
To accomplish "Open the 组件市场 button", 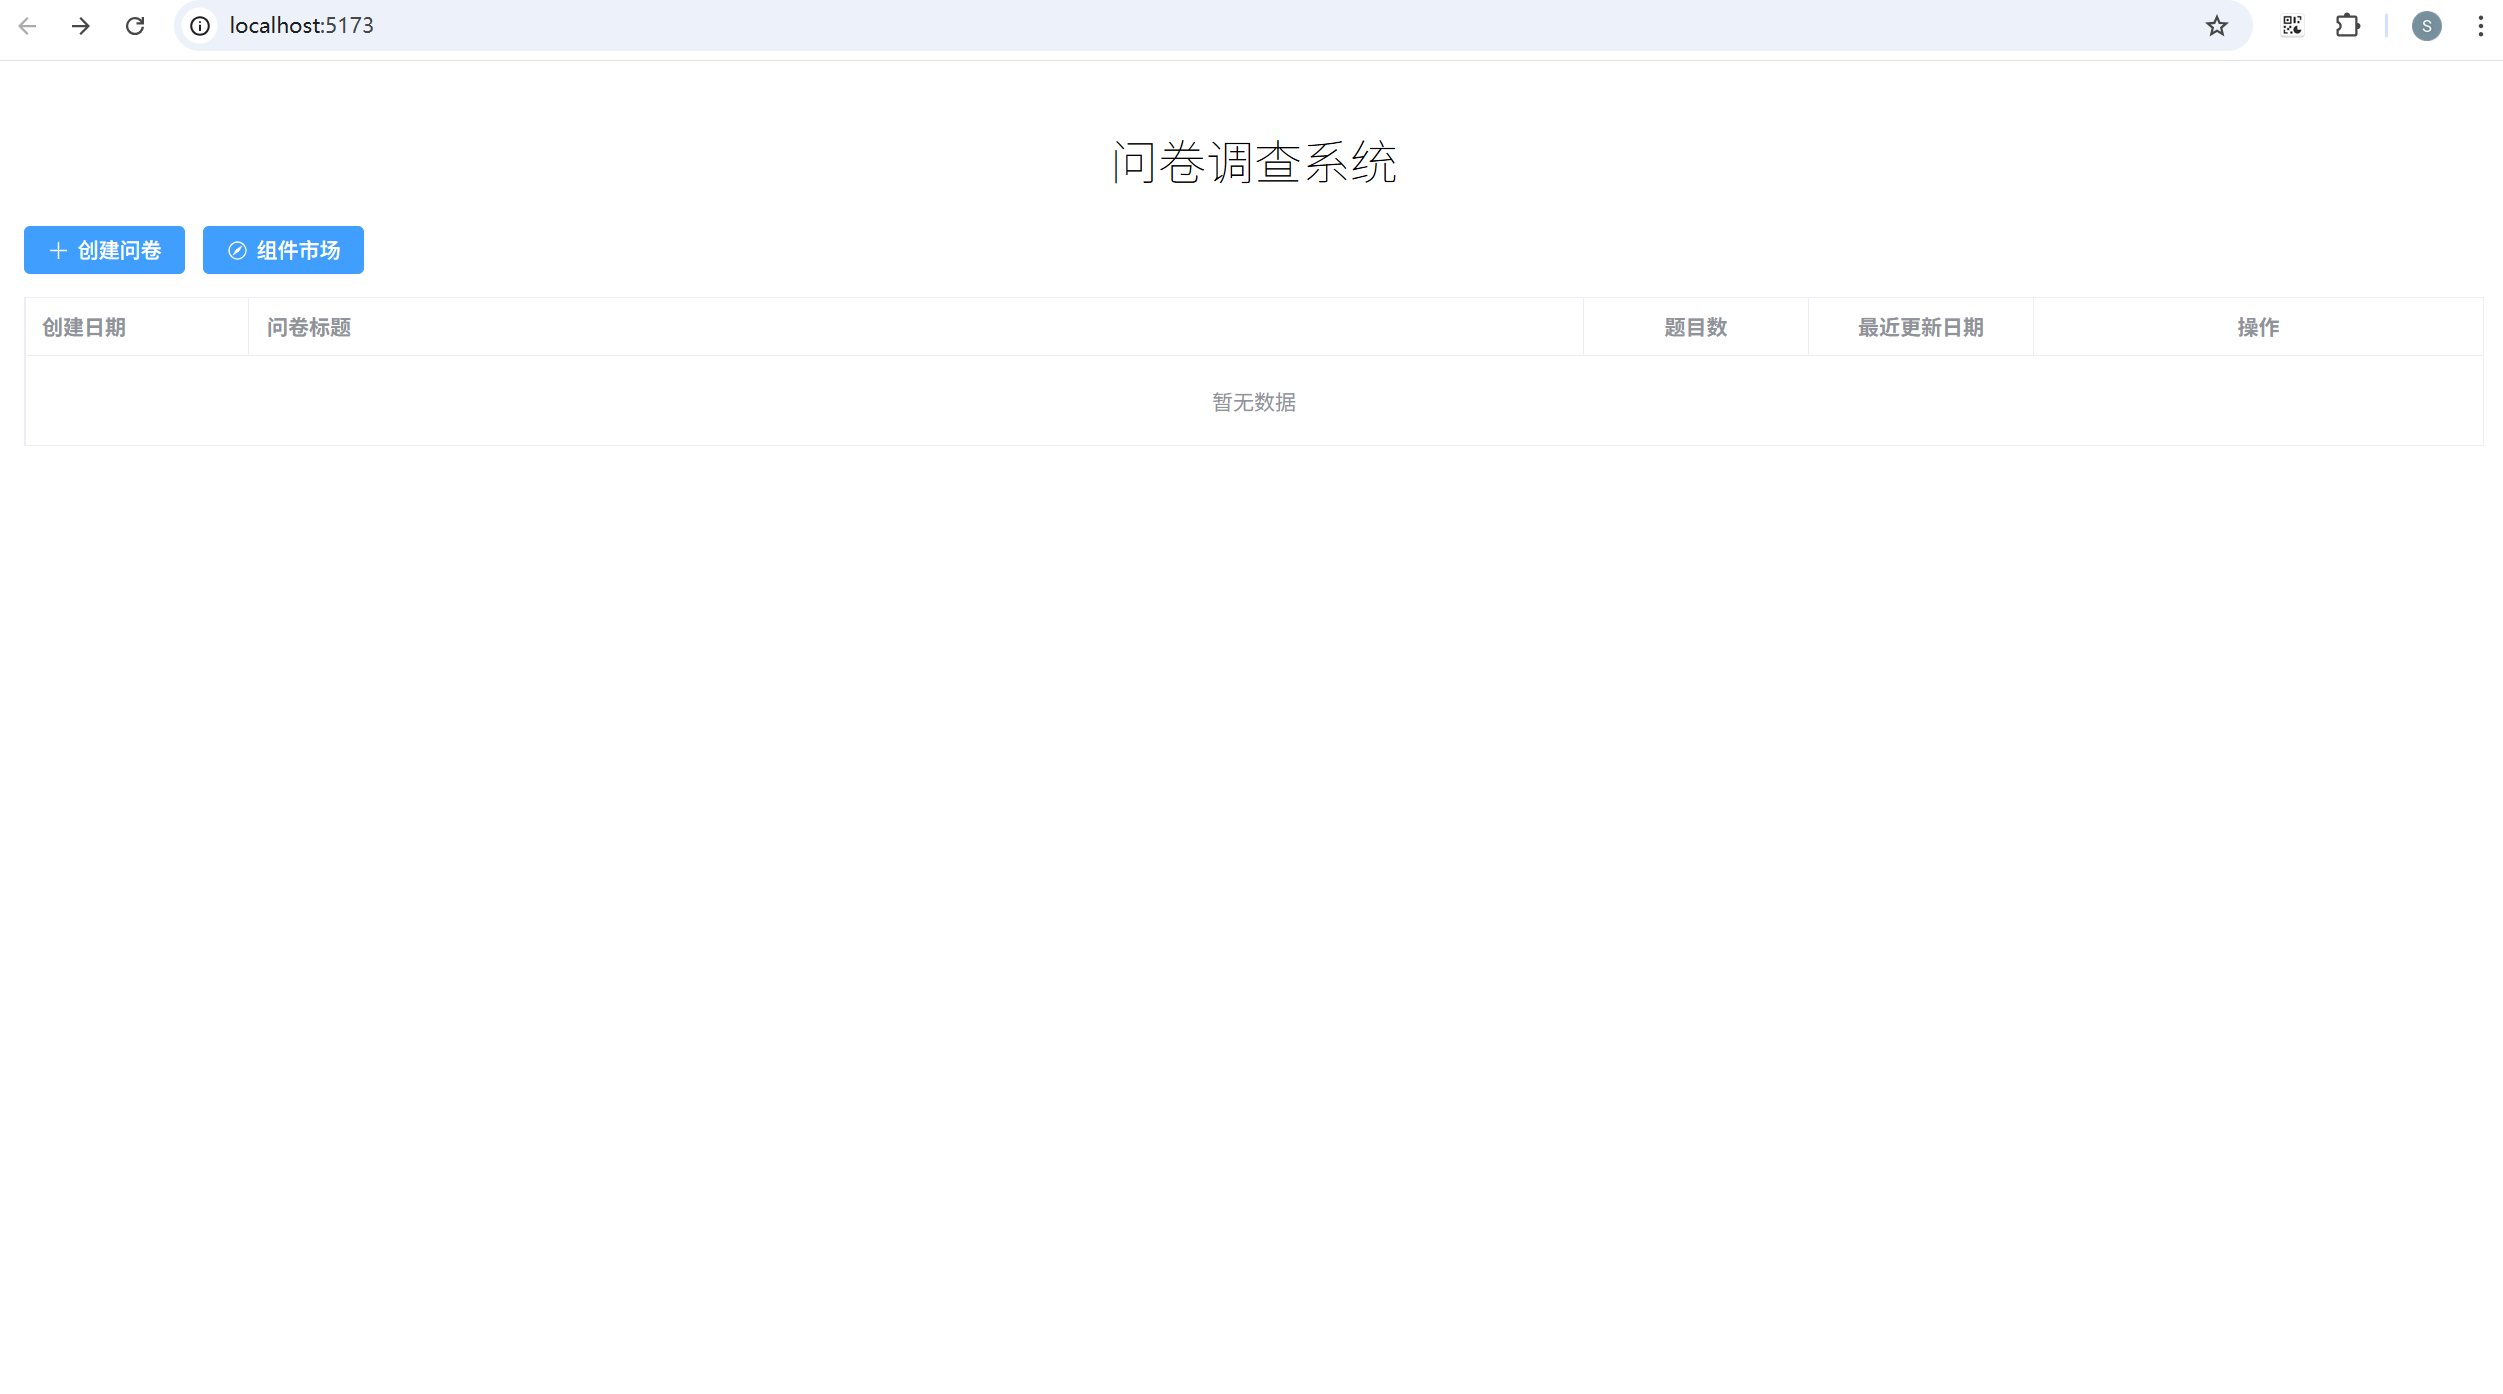I will coord(297,250).
